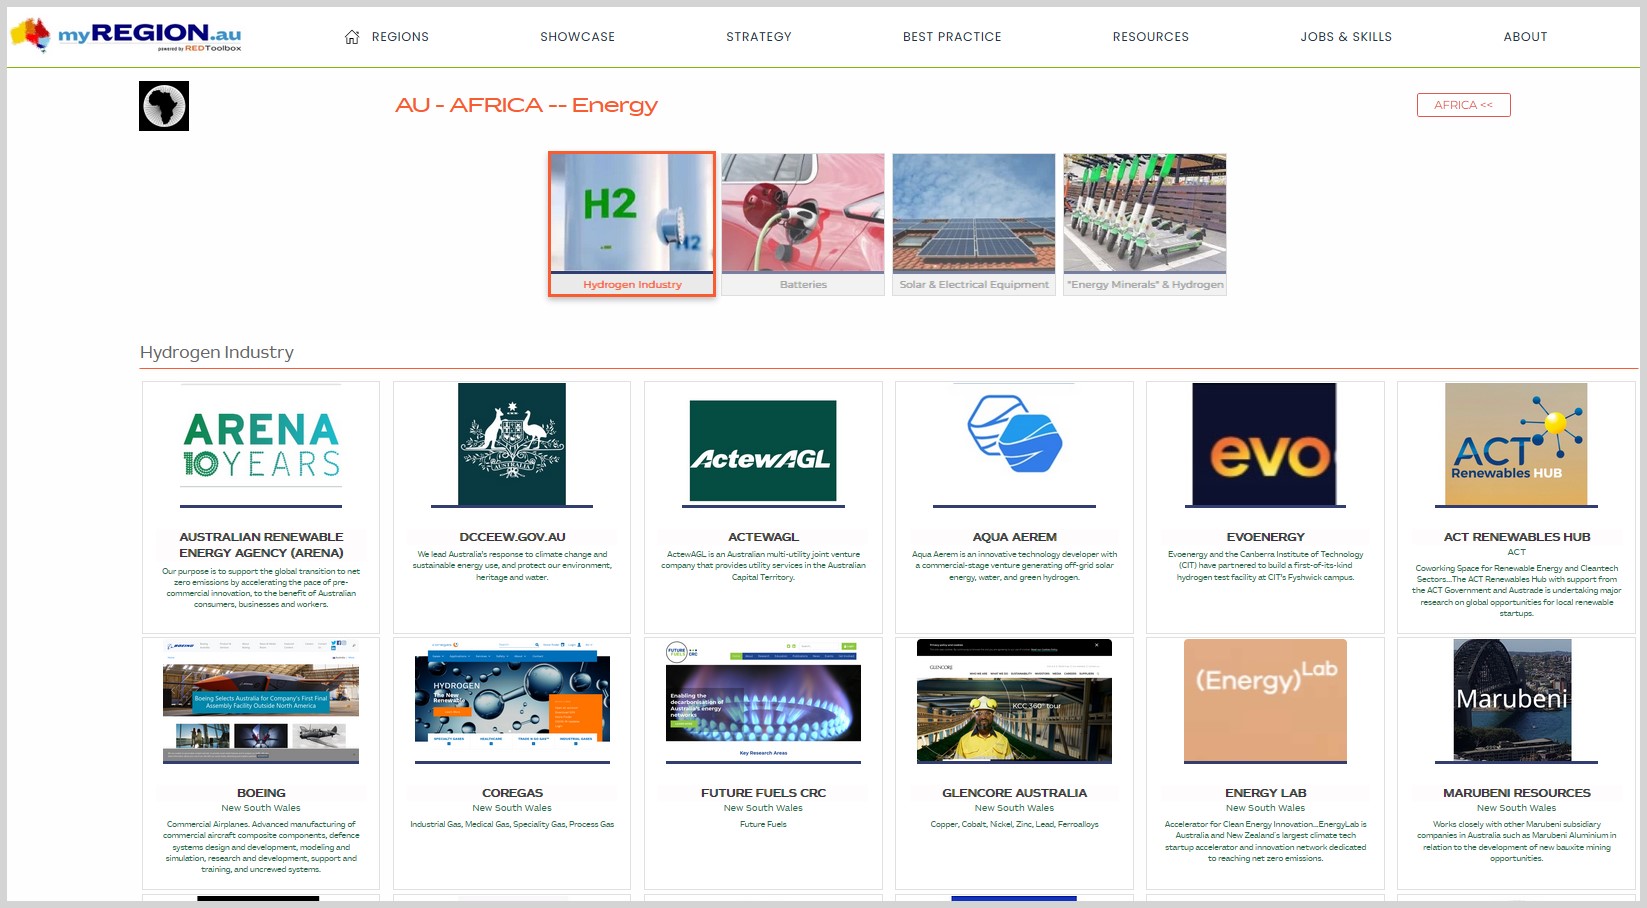Click the DCCEEW government crest logo
The height and width of the screenshot is (908, 1647).
pos(512,444)
